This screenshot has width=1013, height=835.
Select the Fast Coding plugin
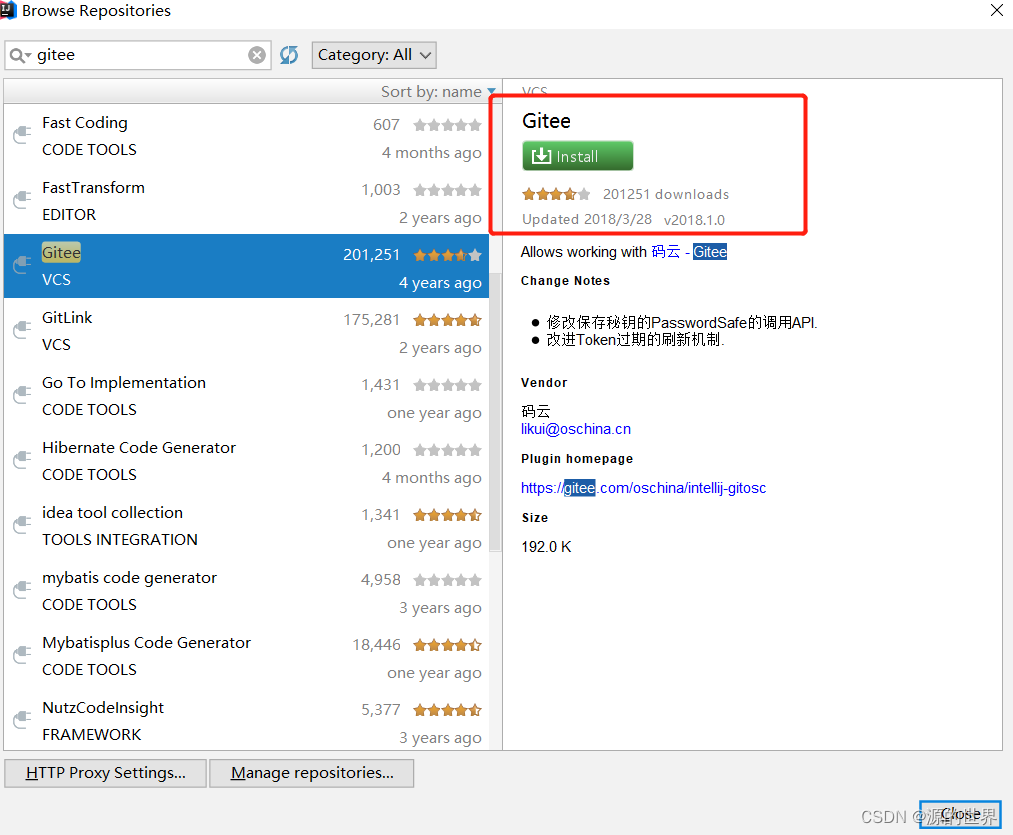[246, 136]
